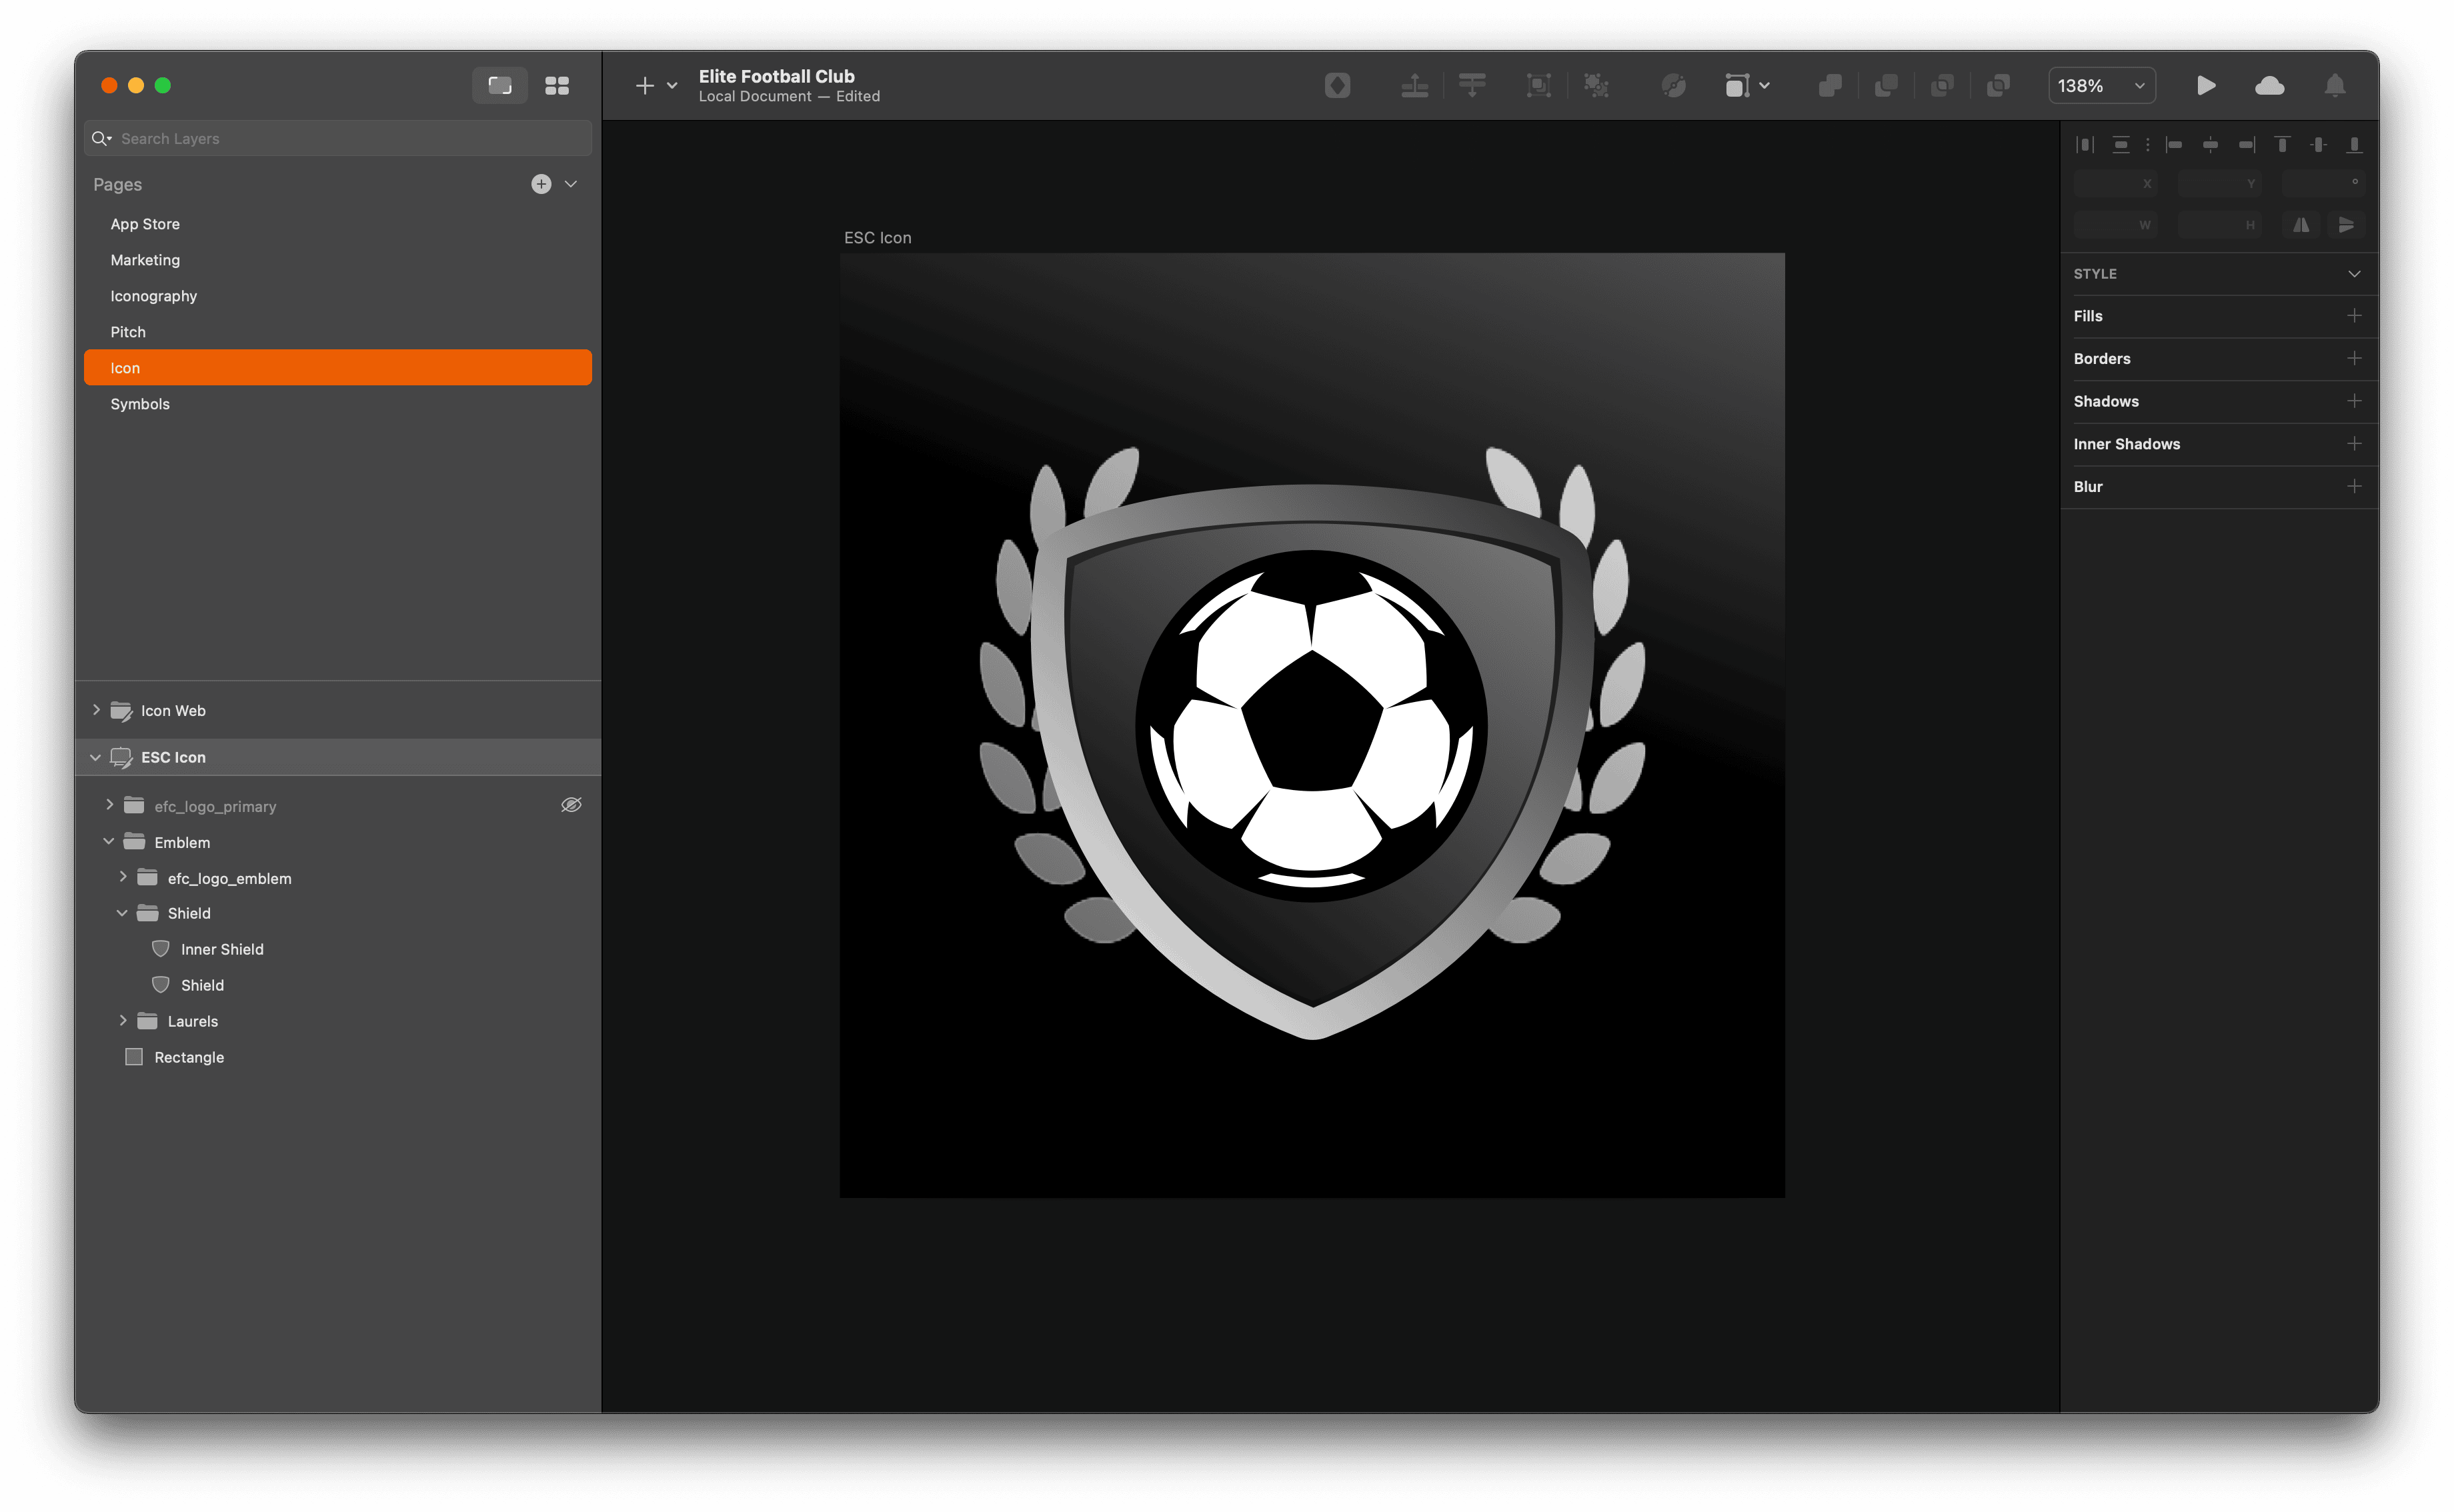Switch the sidebar to Layer List view
This screenshot has height=1512, width=2454.
499,86
